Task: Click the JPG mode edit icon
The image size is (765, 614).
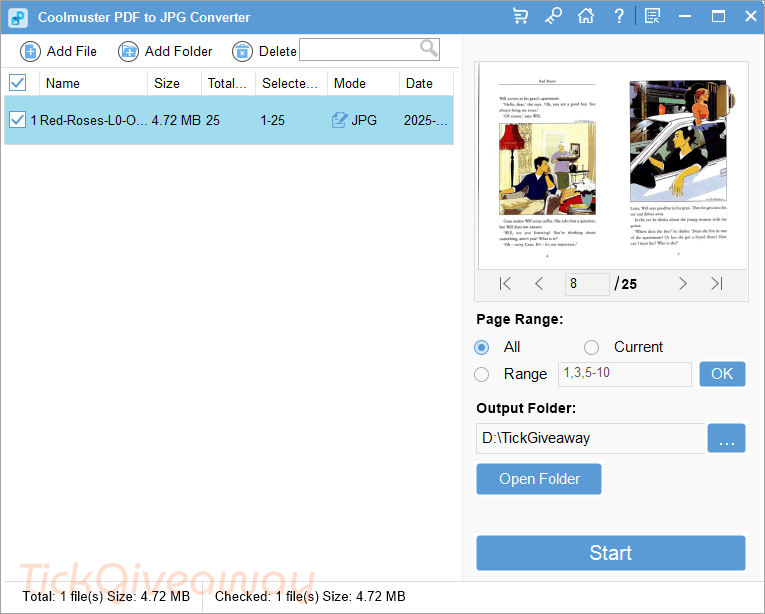Action: 340,120
